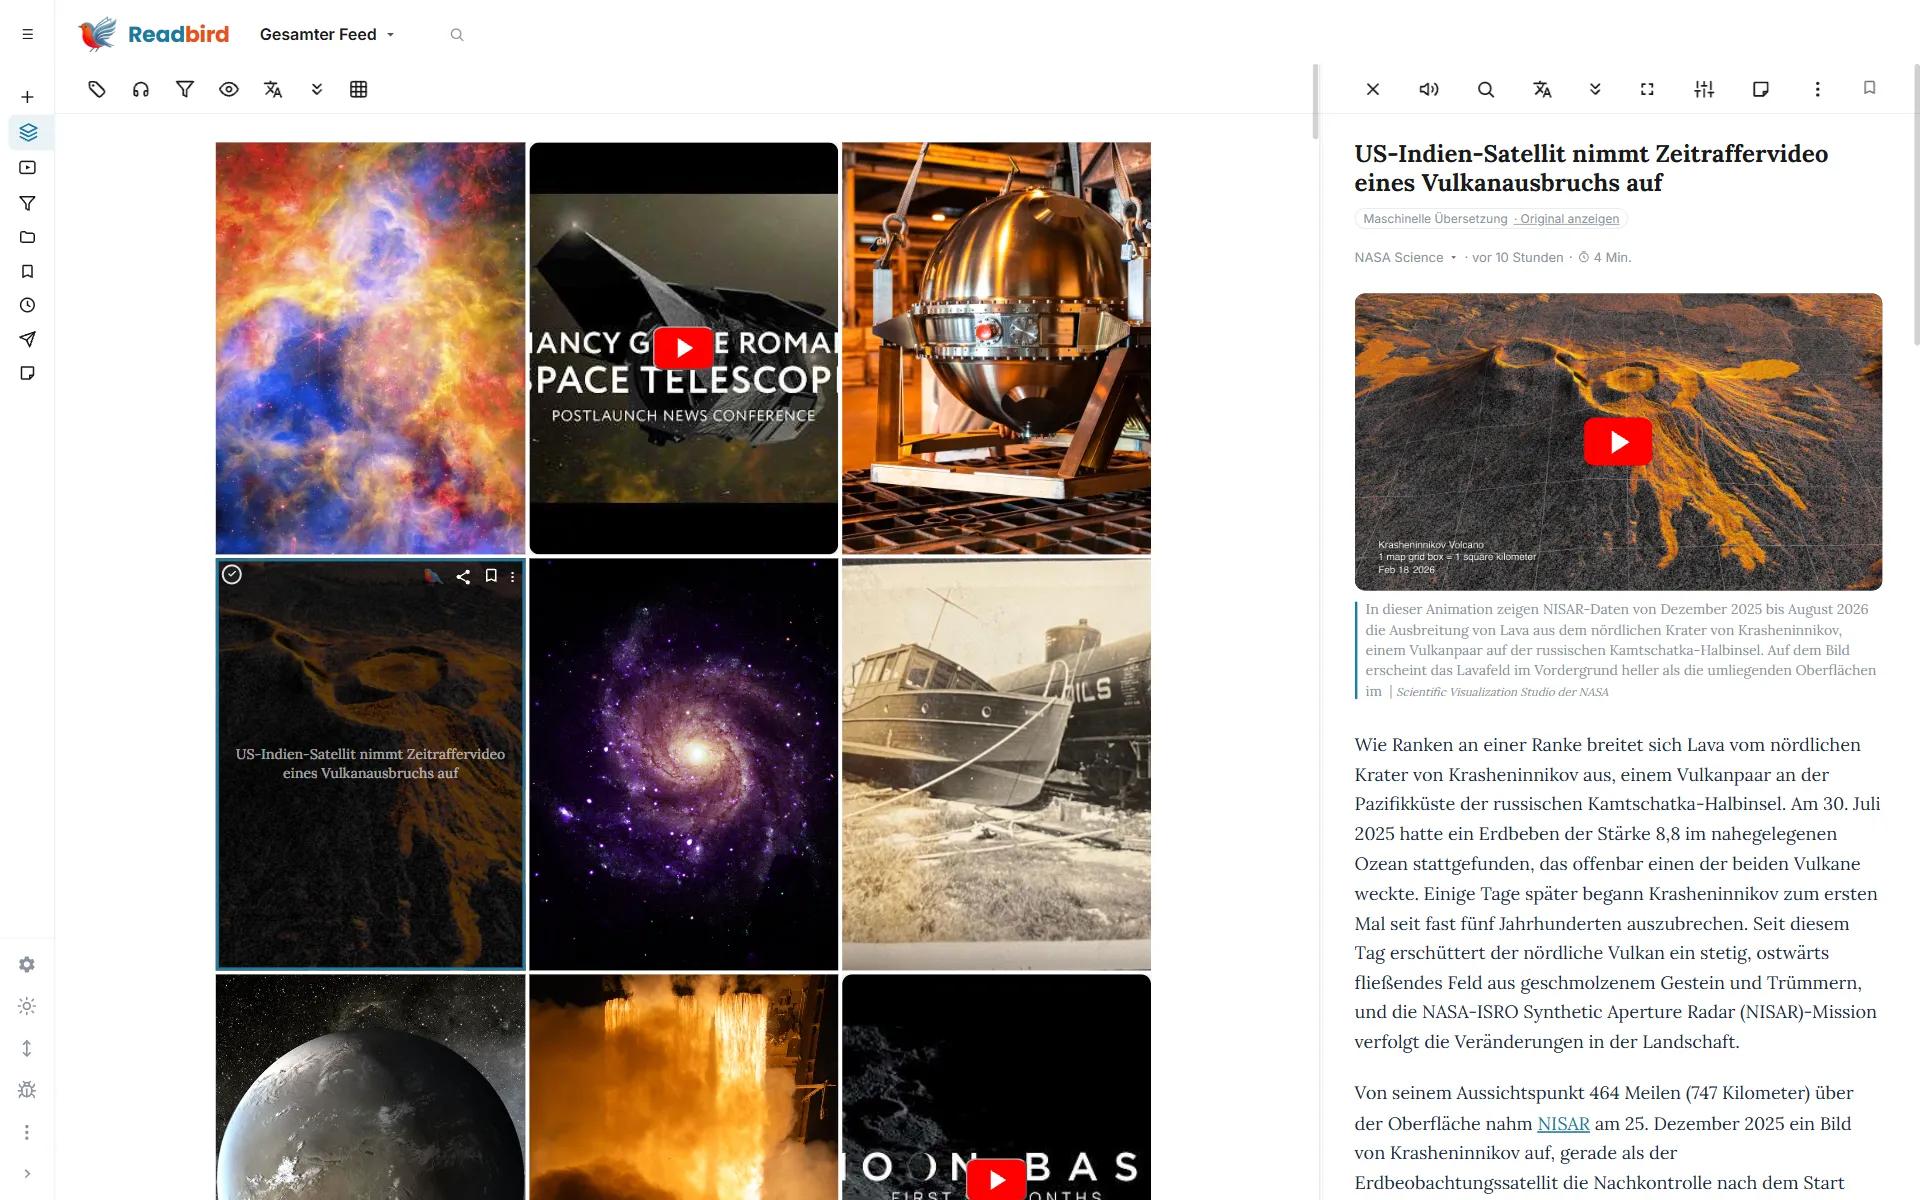The width and height of the screenshot is (1920, 1200).
Task: Select the all feeds layers icon
Action: (x=27, y=132)
